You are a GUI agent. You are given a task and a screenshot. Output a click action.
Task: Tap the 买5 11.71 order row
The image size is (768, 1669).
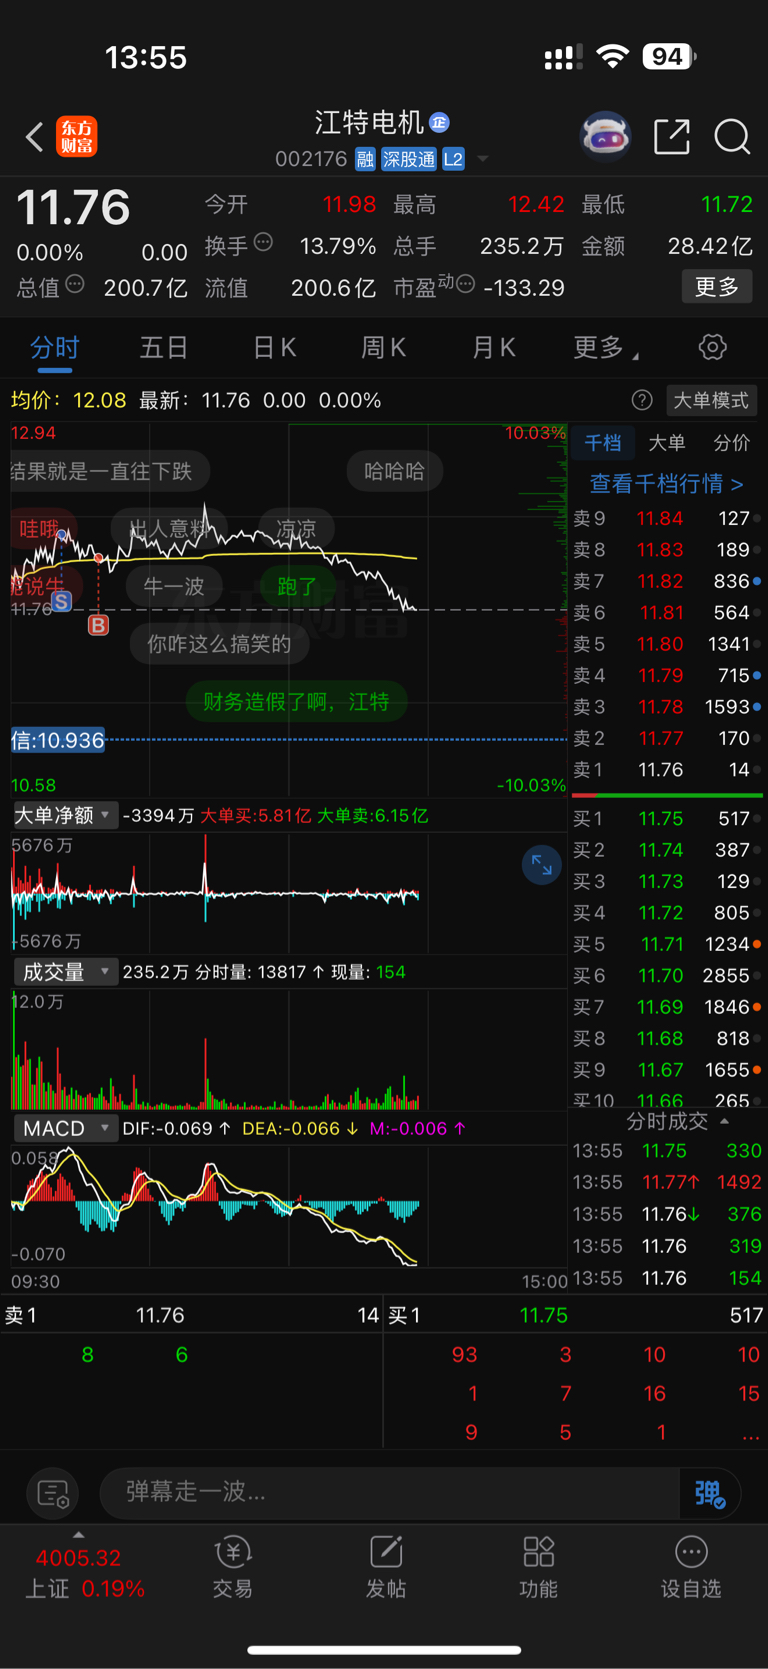667,944
